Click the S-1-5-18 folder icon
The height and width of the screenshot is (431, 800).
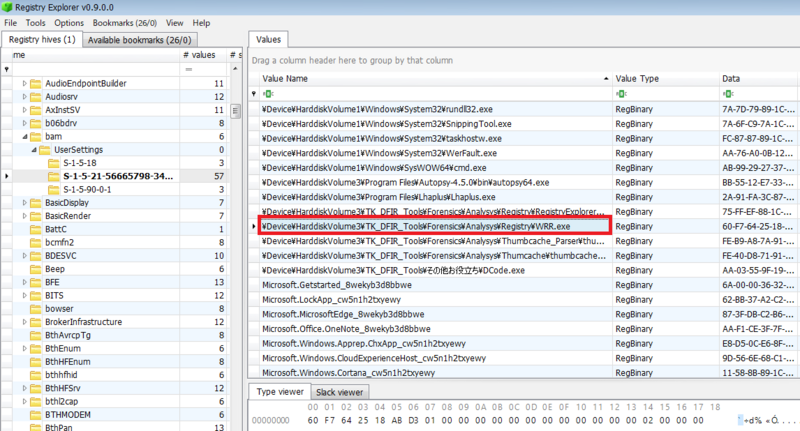click(x=54, y=163)
